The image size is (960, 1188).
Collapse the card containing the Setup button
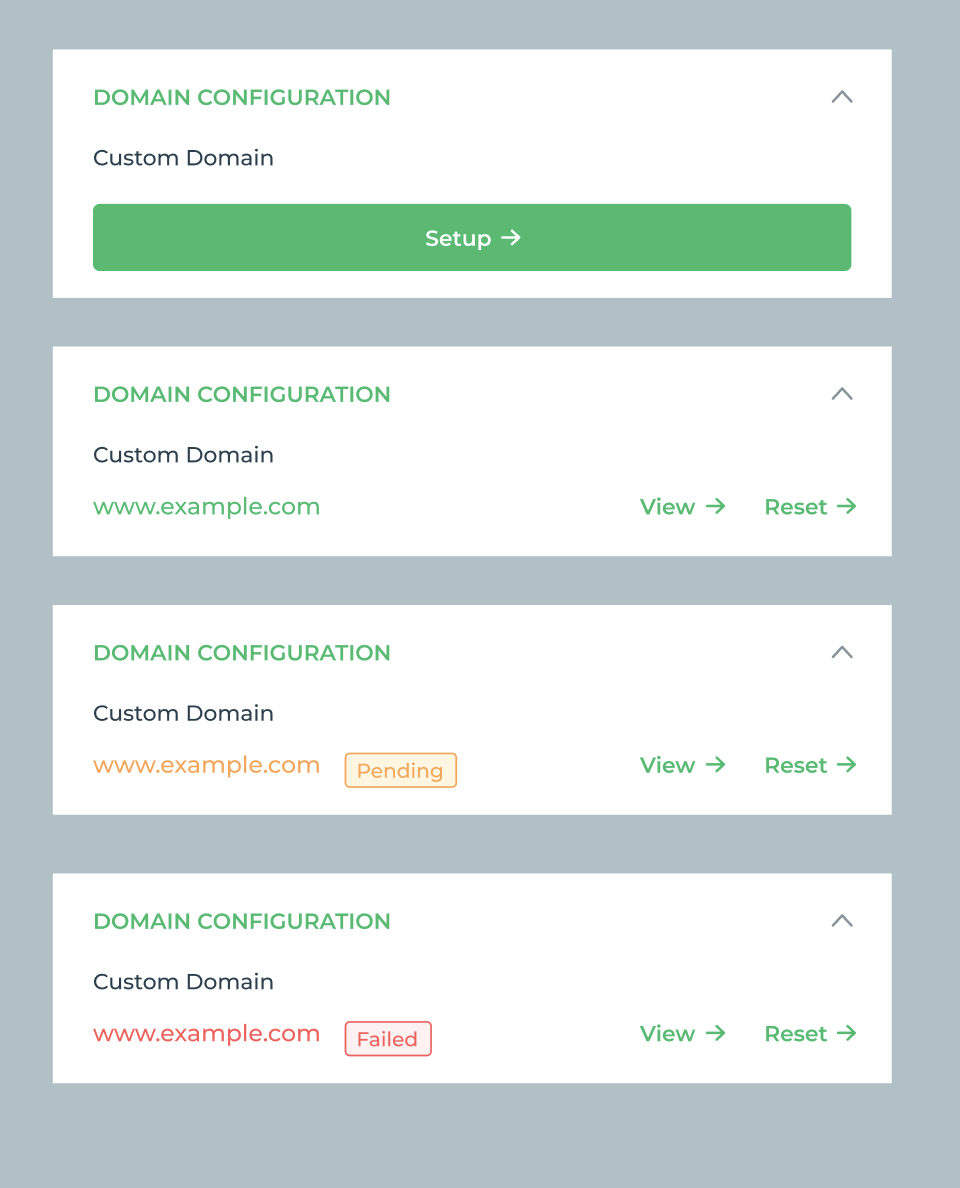pos(842,97)
